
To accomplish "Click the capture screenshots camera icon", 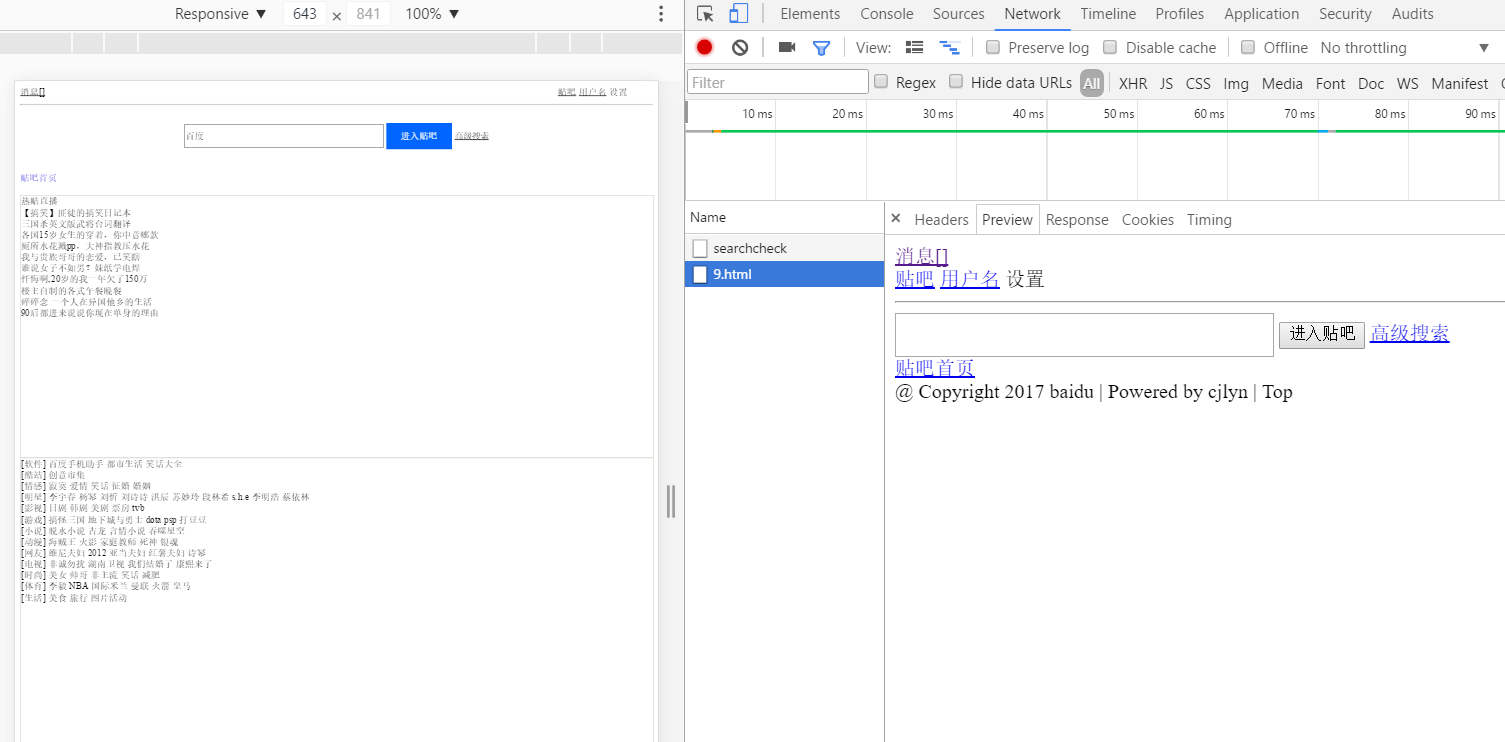I will click(x=787, y=47).
